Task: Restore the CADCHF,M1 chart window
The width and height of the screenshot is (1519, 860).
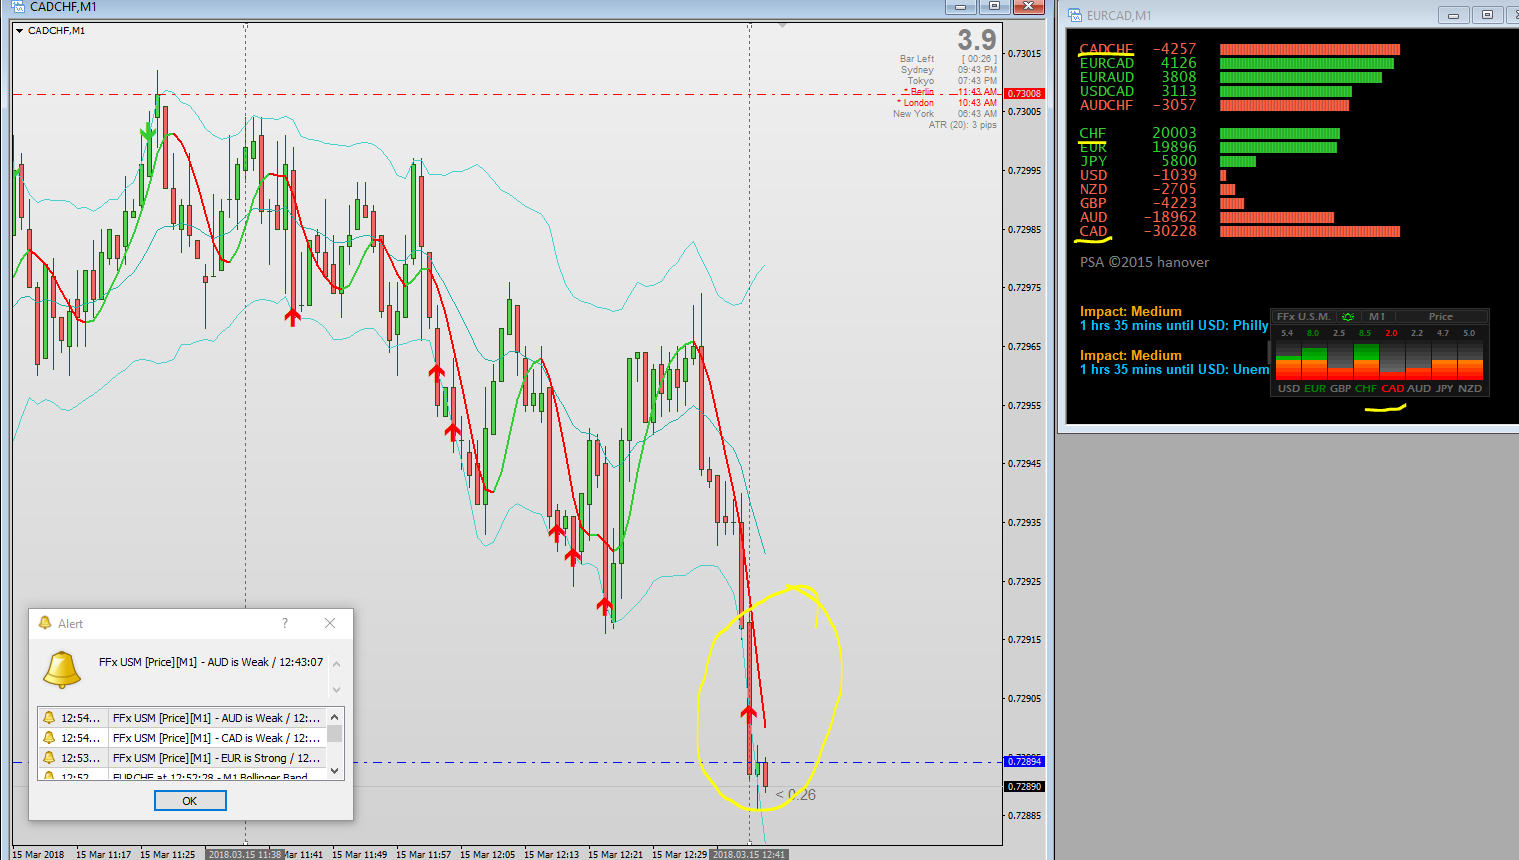Action: pyautogui.click(x=994, y=7)
